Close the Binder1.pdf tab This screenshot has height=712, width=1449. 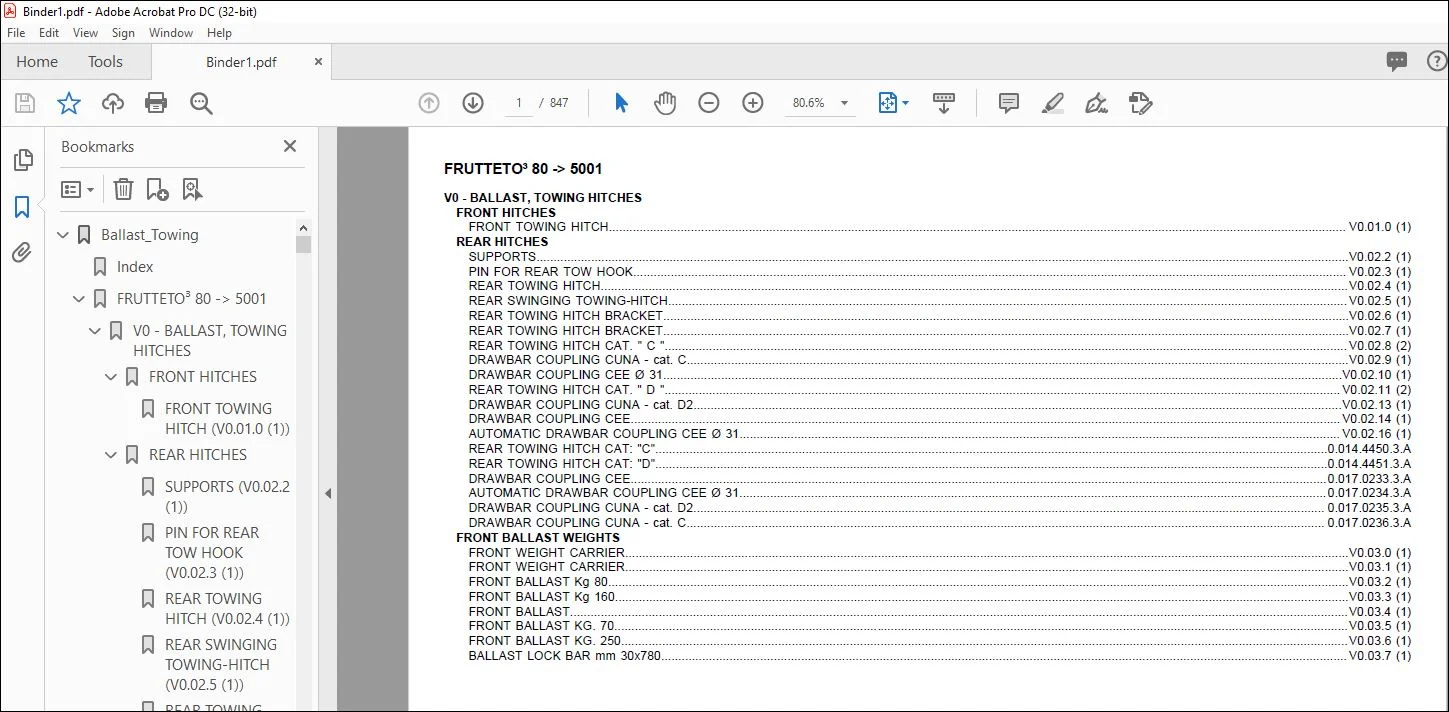click(318, 62)
